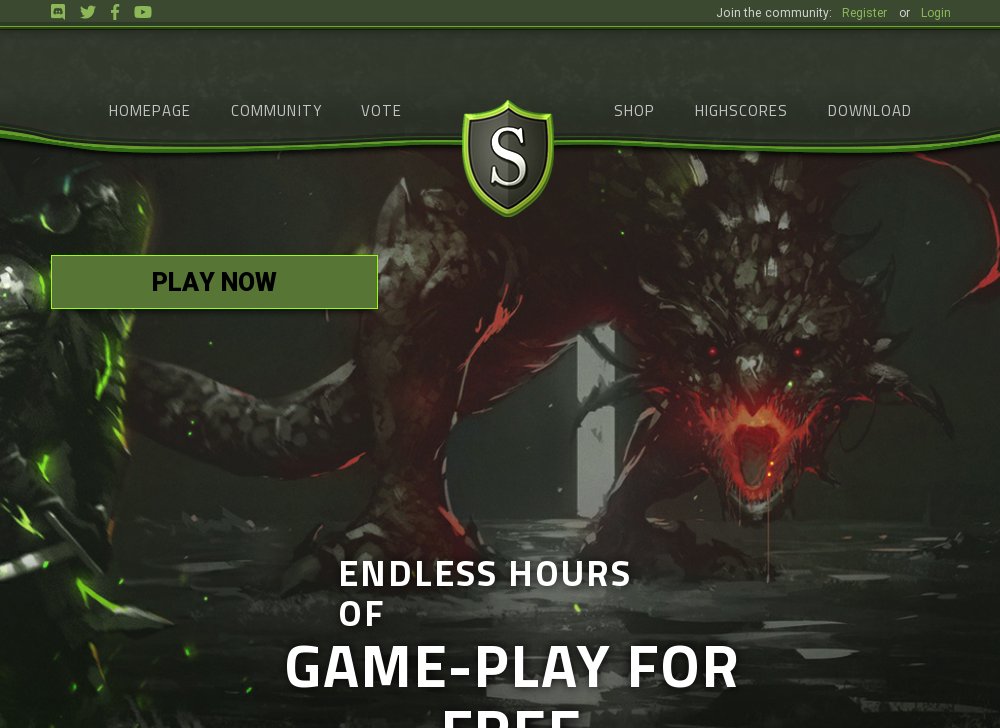The image size is (1000, 728).
Task: View the Highscores menu item
Action: point(740,111)
